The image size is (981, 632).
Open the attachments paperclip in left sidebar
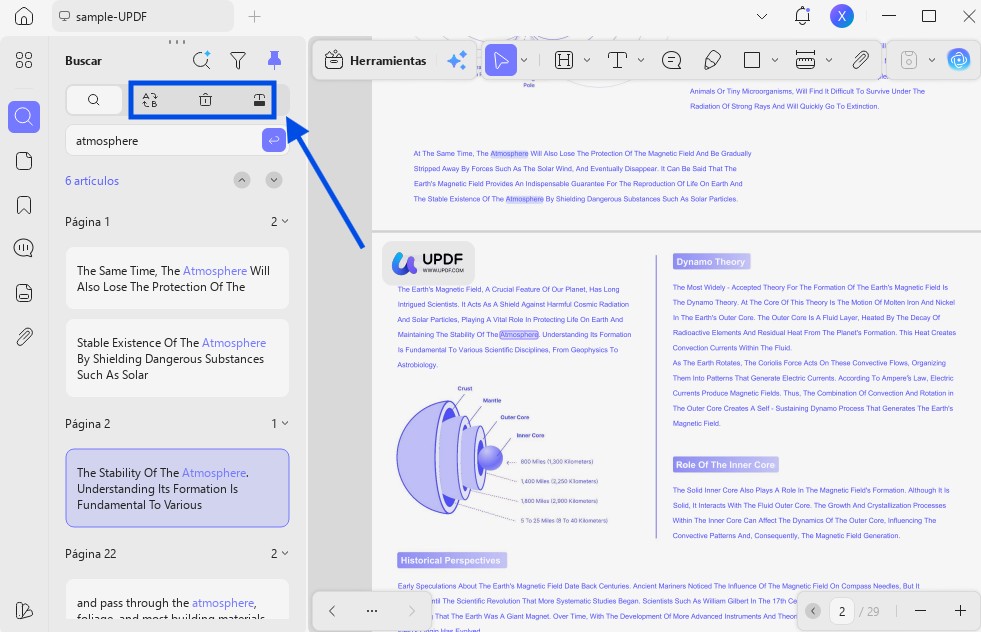24,337
